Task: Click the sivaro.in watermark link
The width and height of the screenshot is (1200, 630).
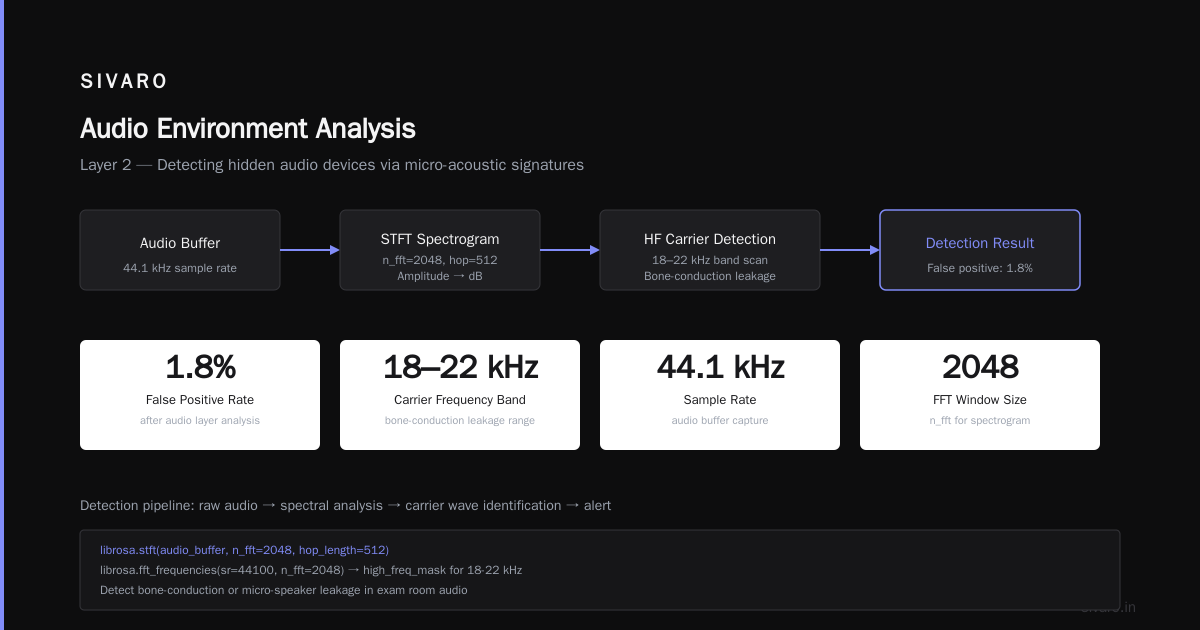Action: [1109, 607]
